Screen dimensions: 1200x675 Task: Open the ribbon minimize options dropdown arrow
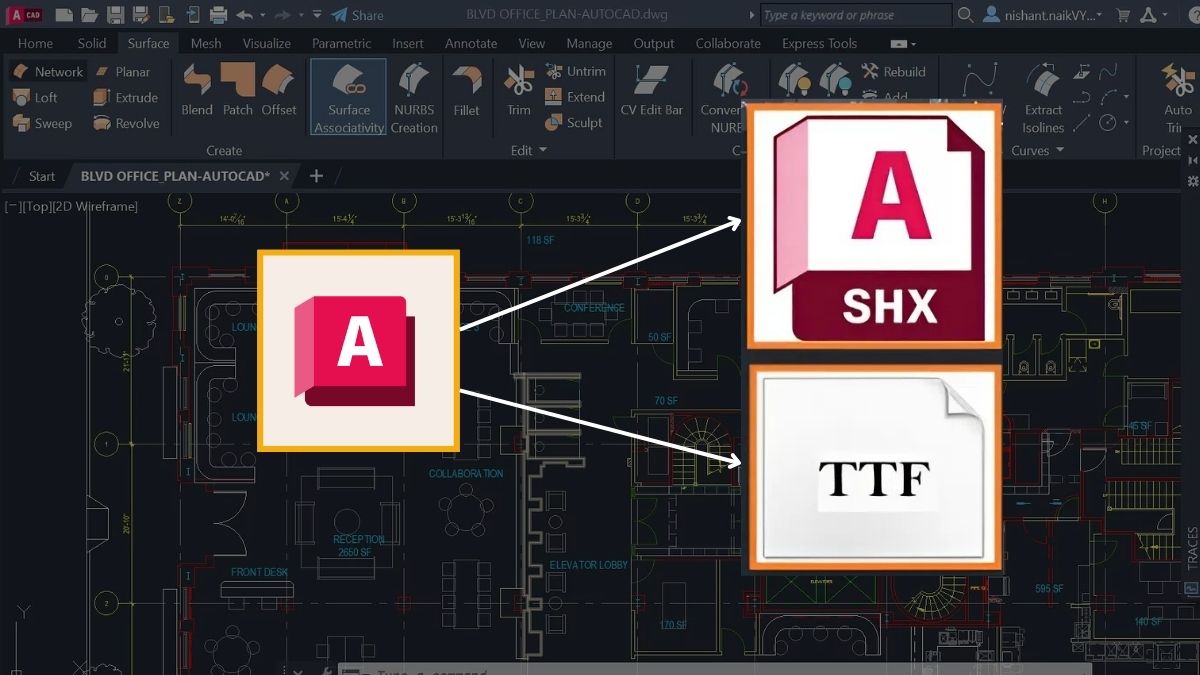coord(914,44)
